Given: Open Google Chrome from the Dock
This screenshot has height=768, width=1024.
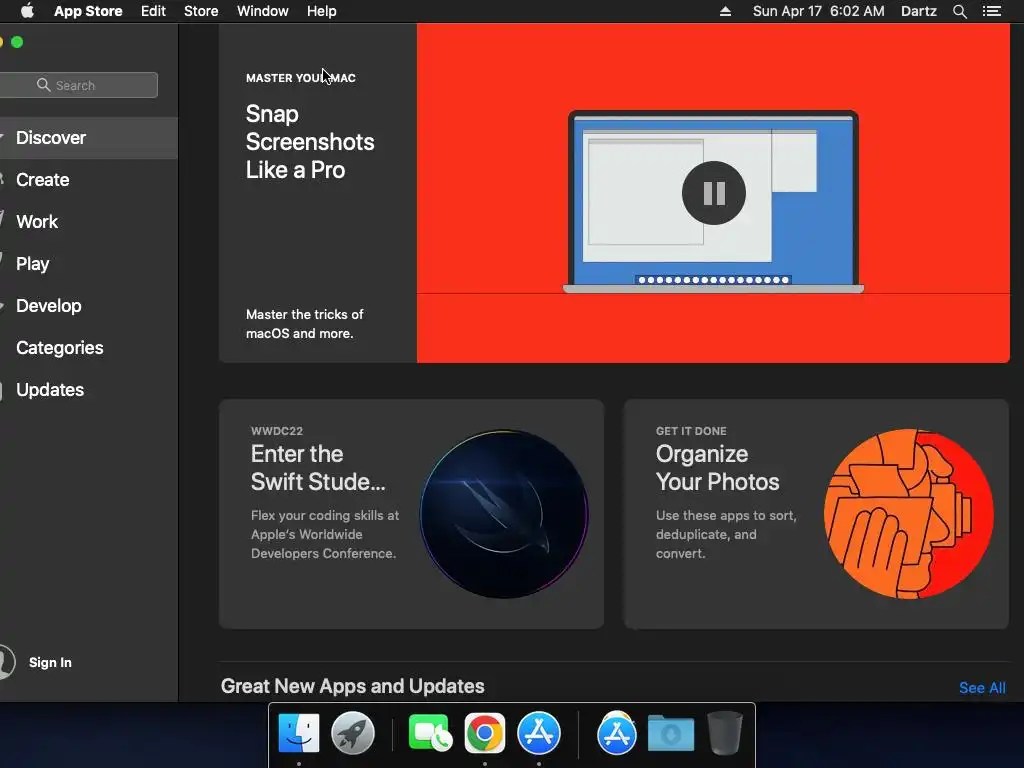Looking at the screenshot, I should [485, 733].
